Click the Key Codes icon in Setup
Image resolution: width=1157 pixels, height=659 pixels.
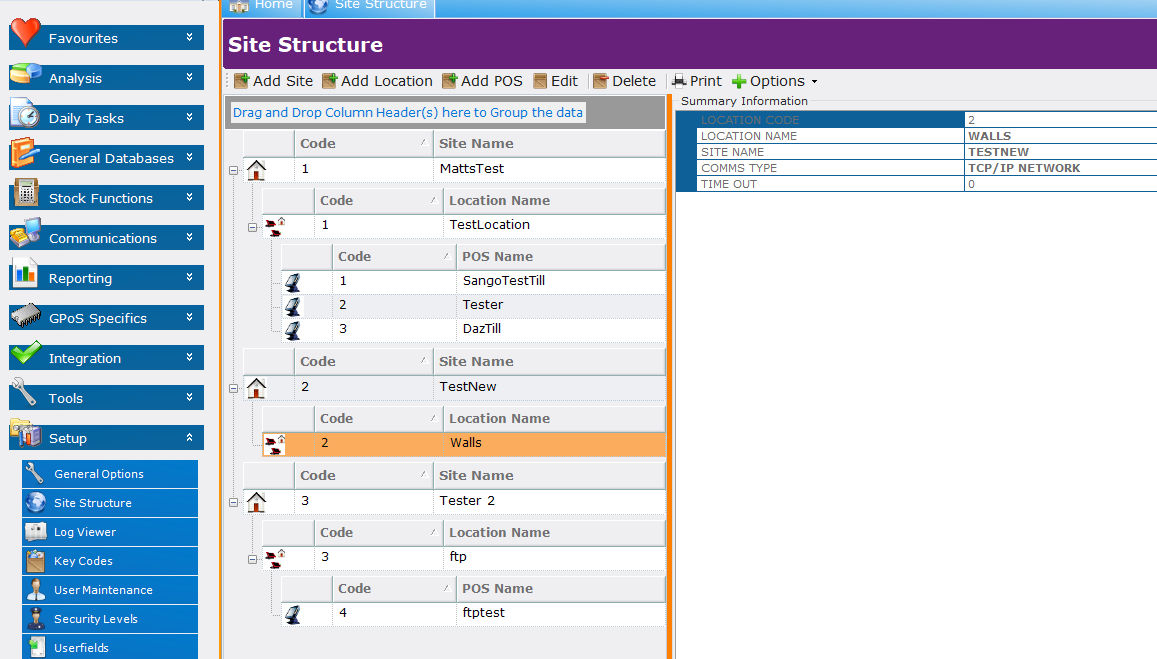coord(35,561)
